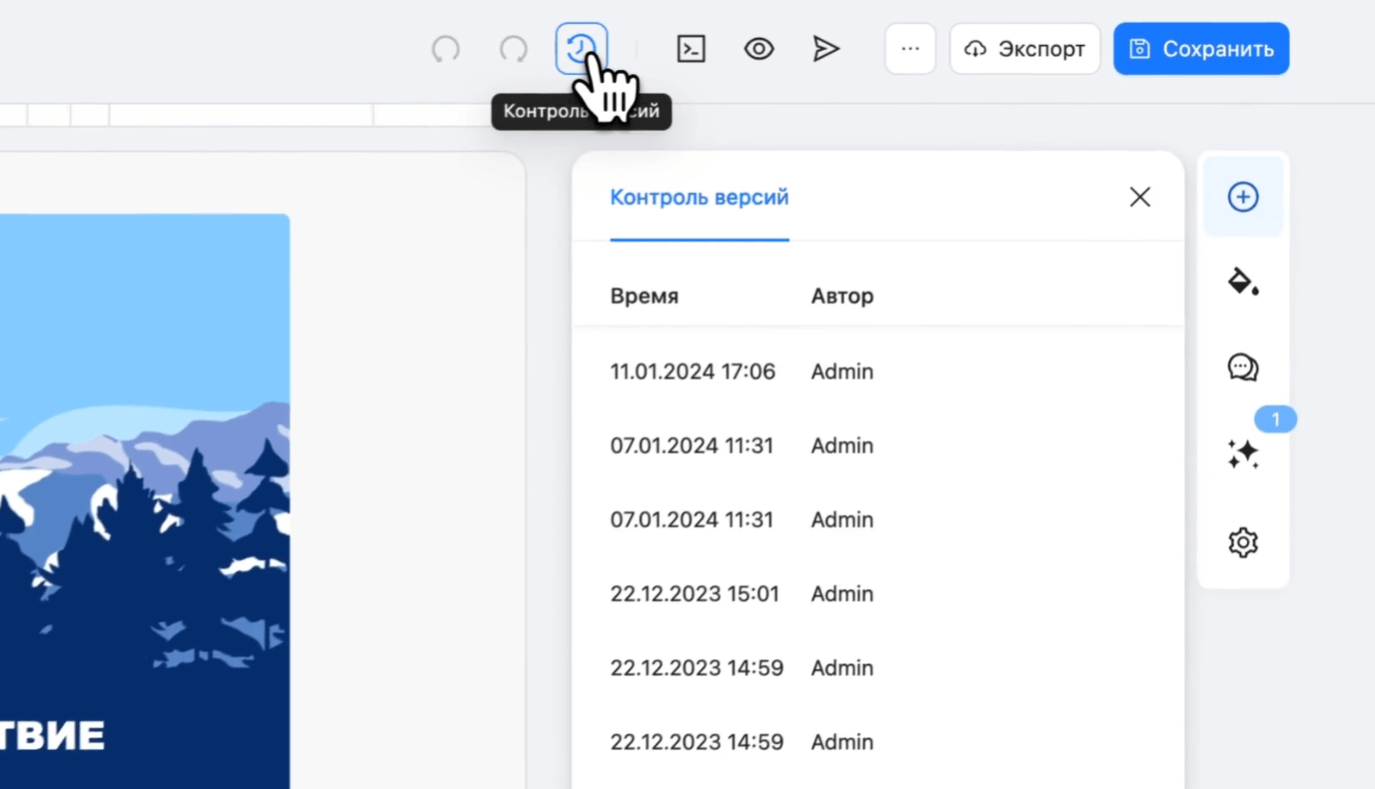This screenshot has height=789, width=1375.
Task: Click the redo arrow icon
Action: coord(513,49)
